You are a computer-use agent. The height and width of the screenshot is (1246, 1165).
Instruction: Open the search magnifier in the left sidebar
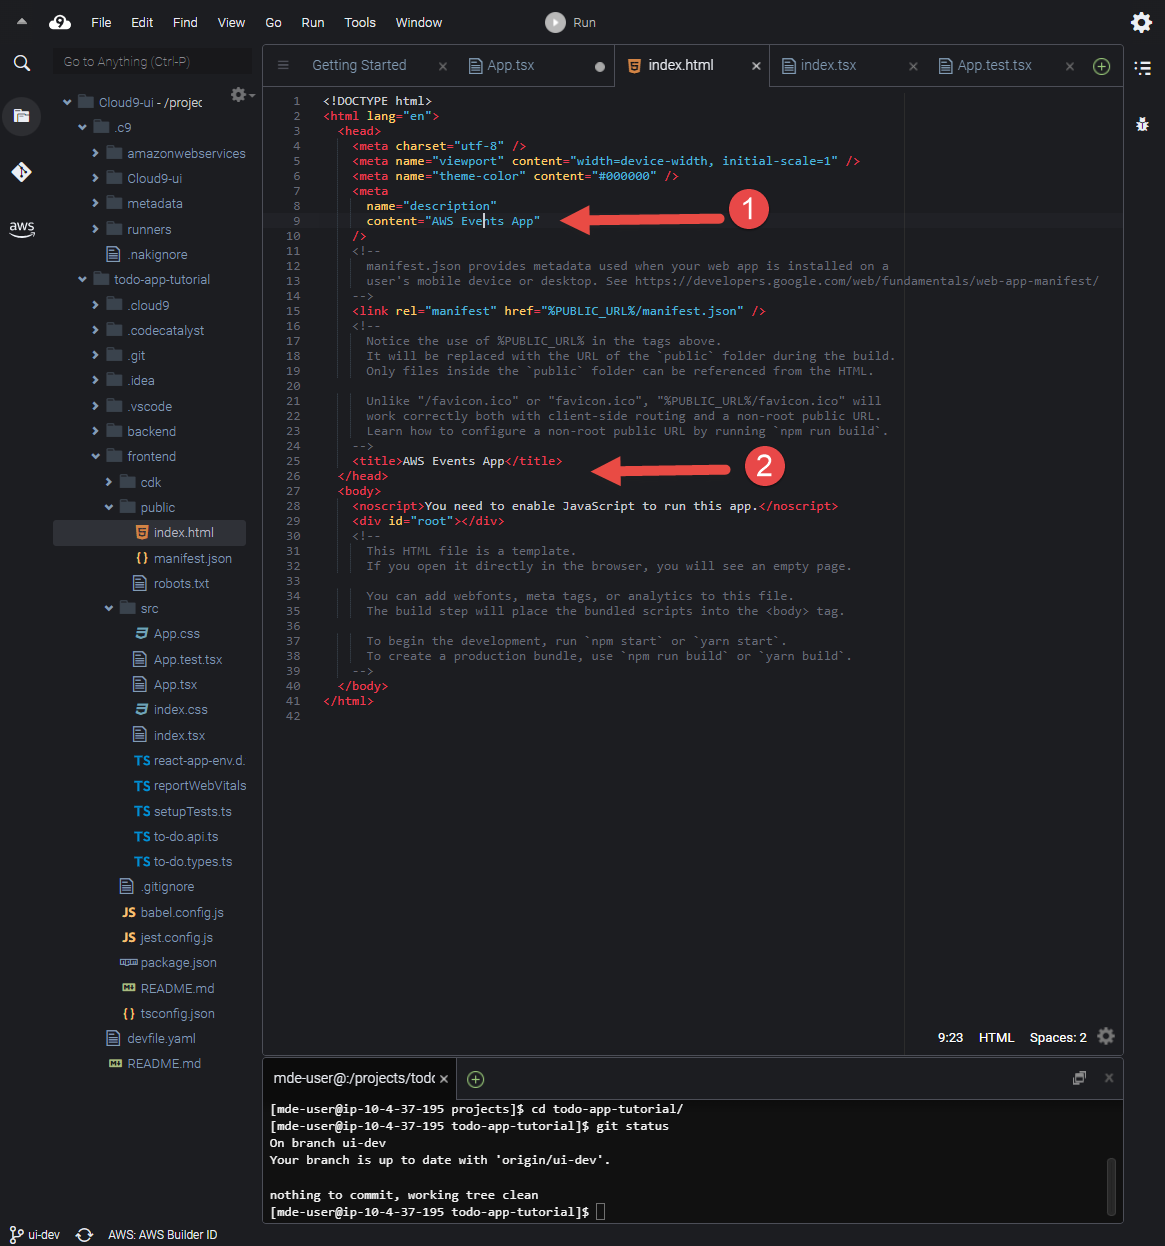tap(22, 63)
